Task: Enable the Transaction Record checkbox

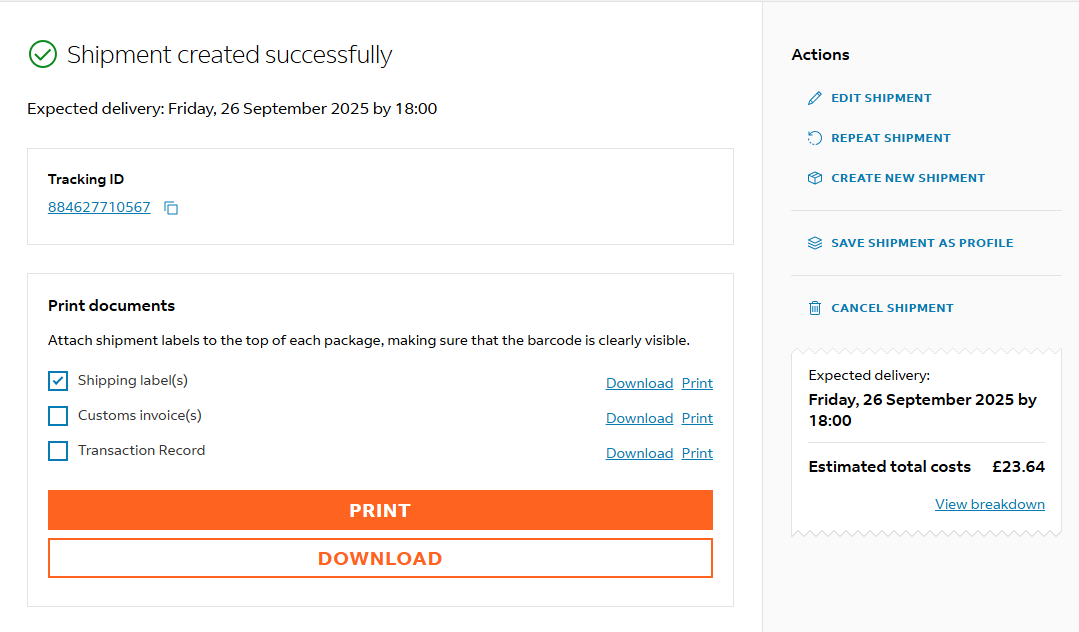Action: point(58,451)
